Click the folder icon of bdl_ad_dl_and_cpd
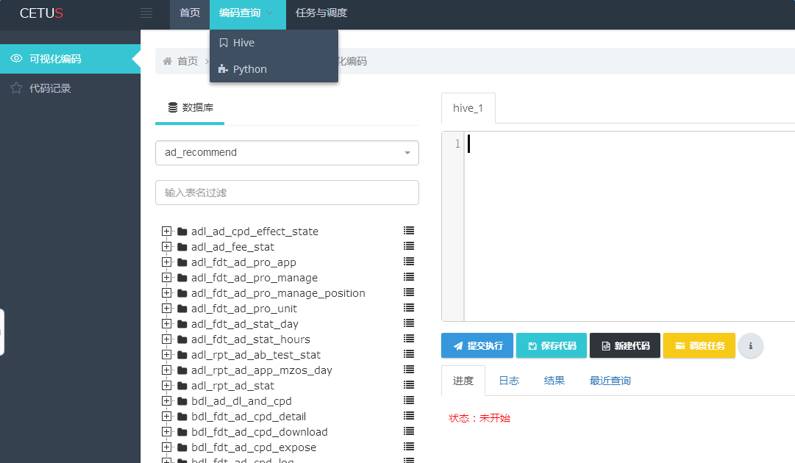The width and height of the screenshot is (795, 463). click(x=183, y=401)
